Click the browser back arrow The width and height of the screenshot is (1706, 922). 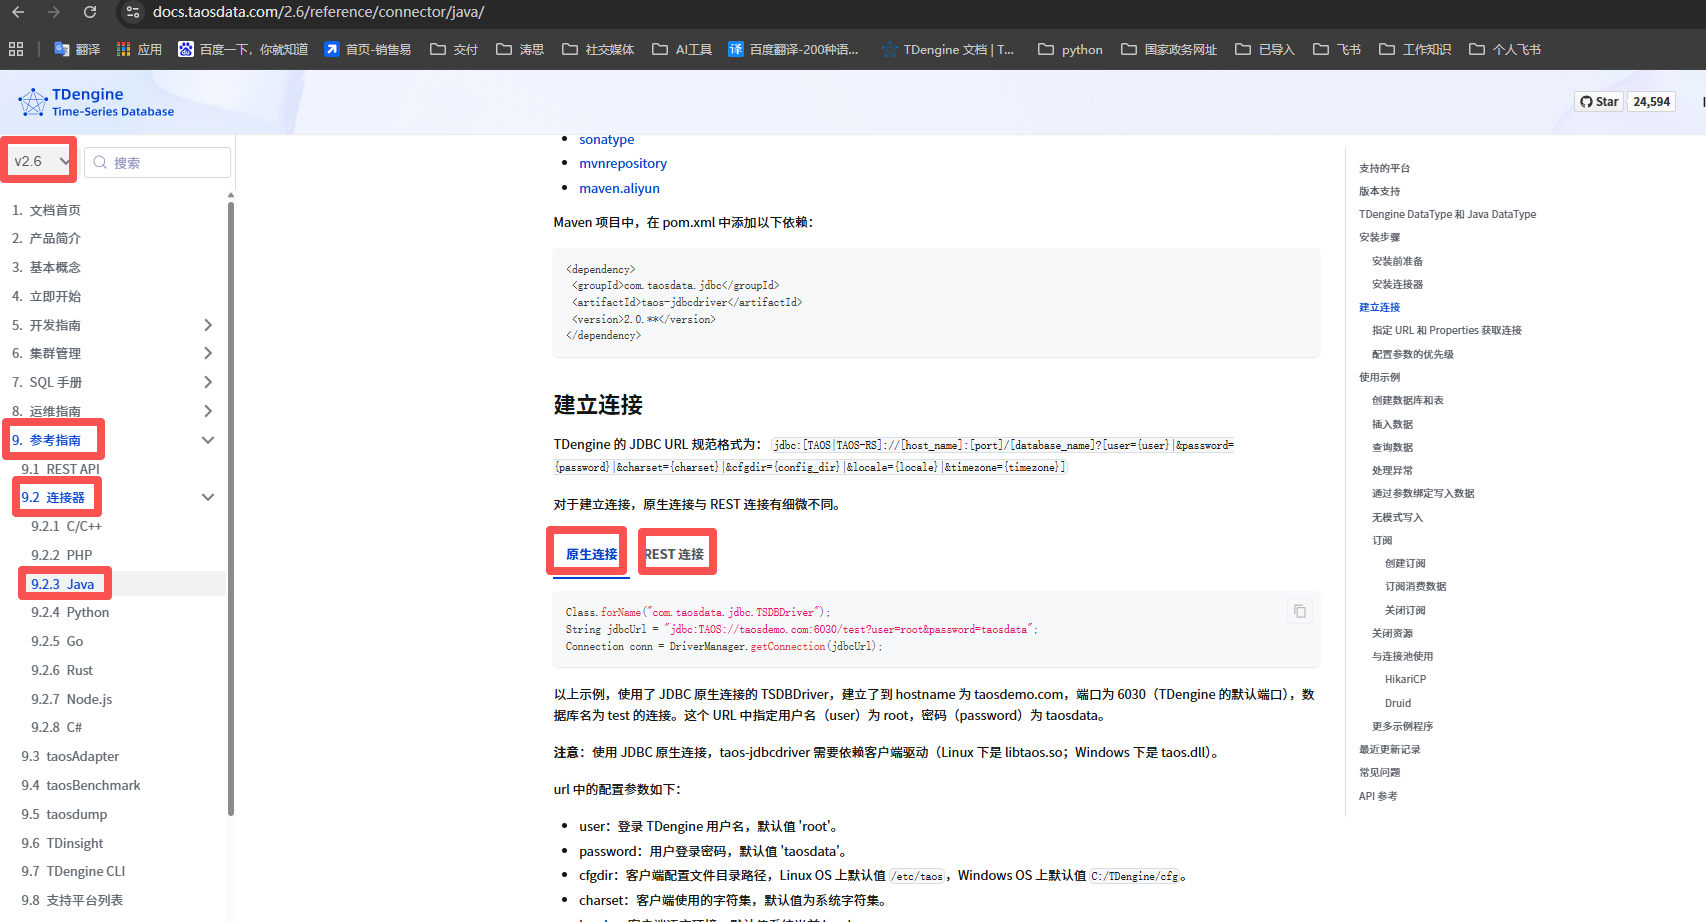point(18,12)
